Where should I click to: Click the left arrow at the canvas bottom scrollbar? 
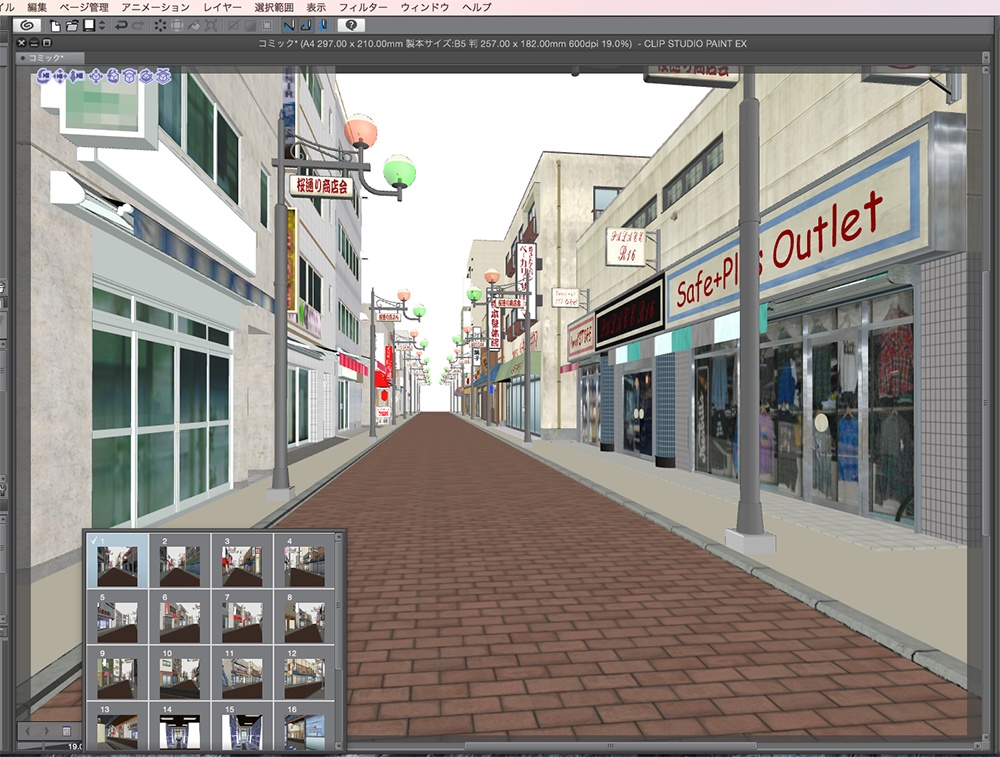tap(27, 731)
